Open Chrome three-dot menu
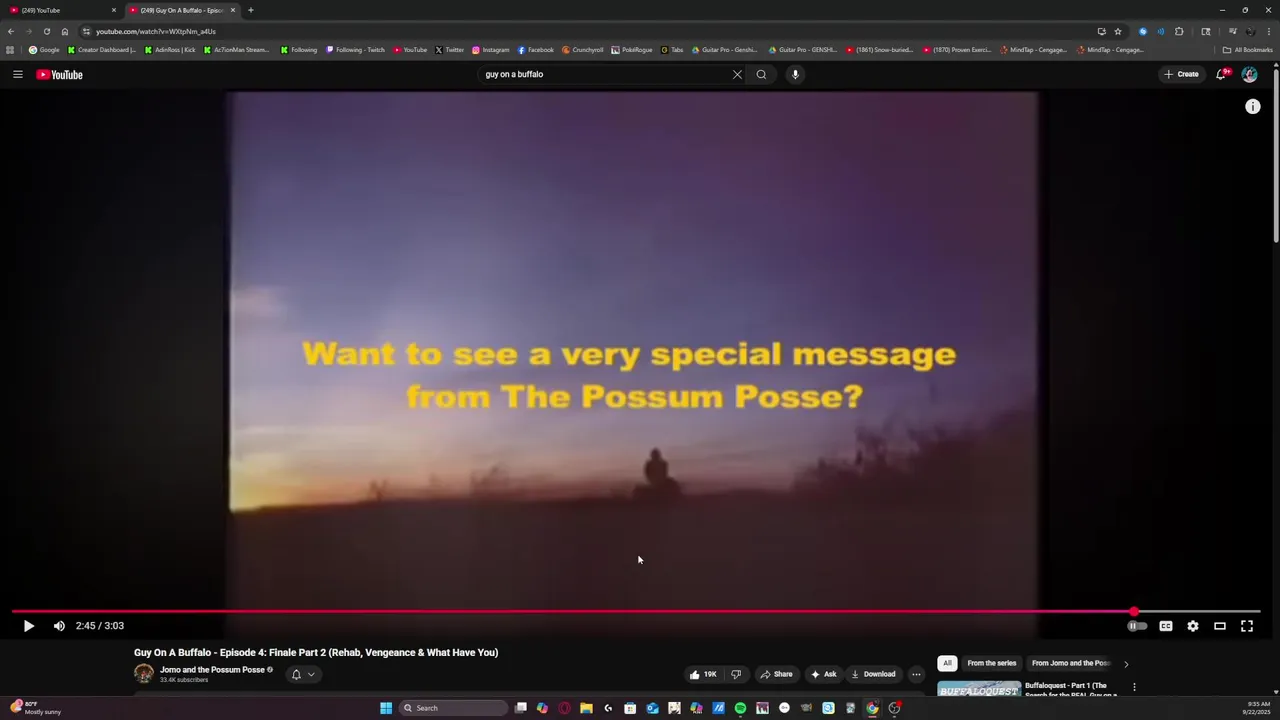Image resolution: width=1280 pixels, height=720 pixels. (1269, 31)
